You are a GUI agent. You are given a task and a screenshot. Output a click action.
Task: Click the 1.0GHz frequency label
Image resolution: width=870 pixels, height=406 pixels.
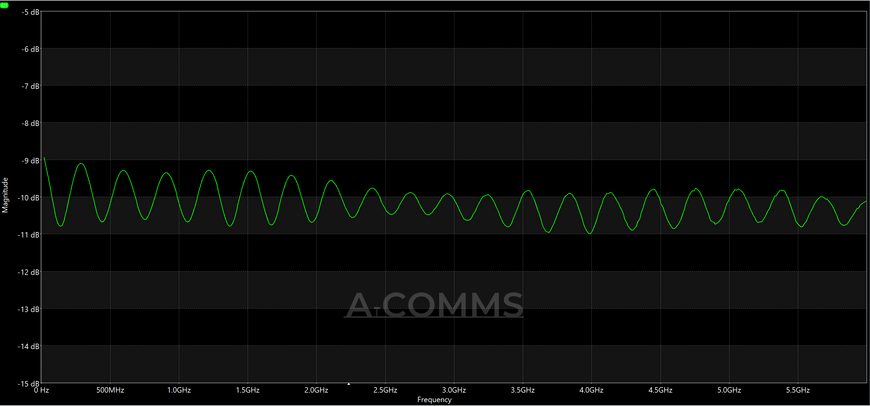click(x=179, y=390)
